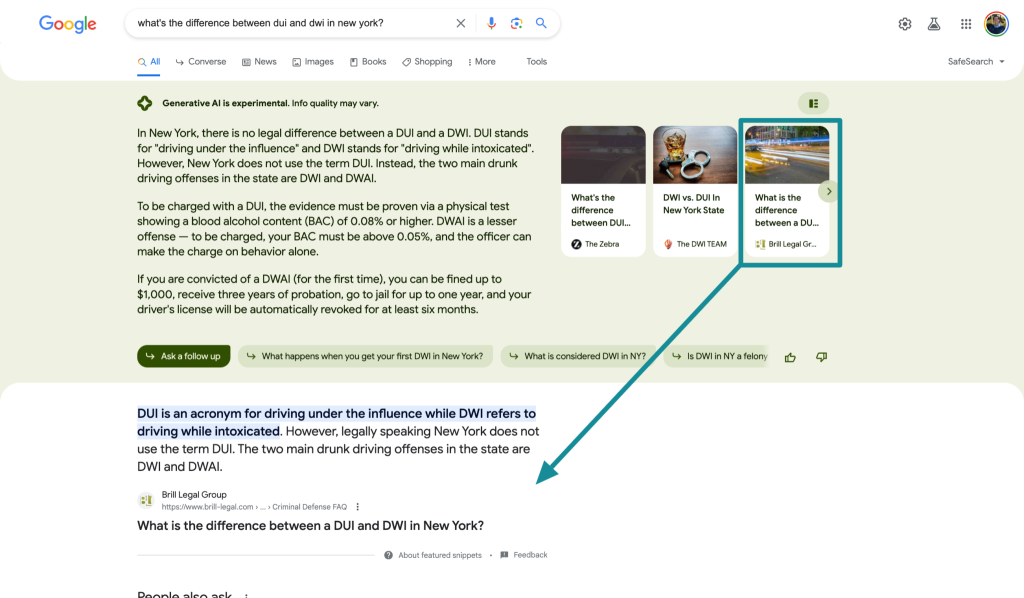Give thumbs down to AI answer
The width and height of the screenshot is (1024, 598).
point(822,357)
